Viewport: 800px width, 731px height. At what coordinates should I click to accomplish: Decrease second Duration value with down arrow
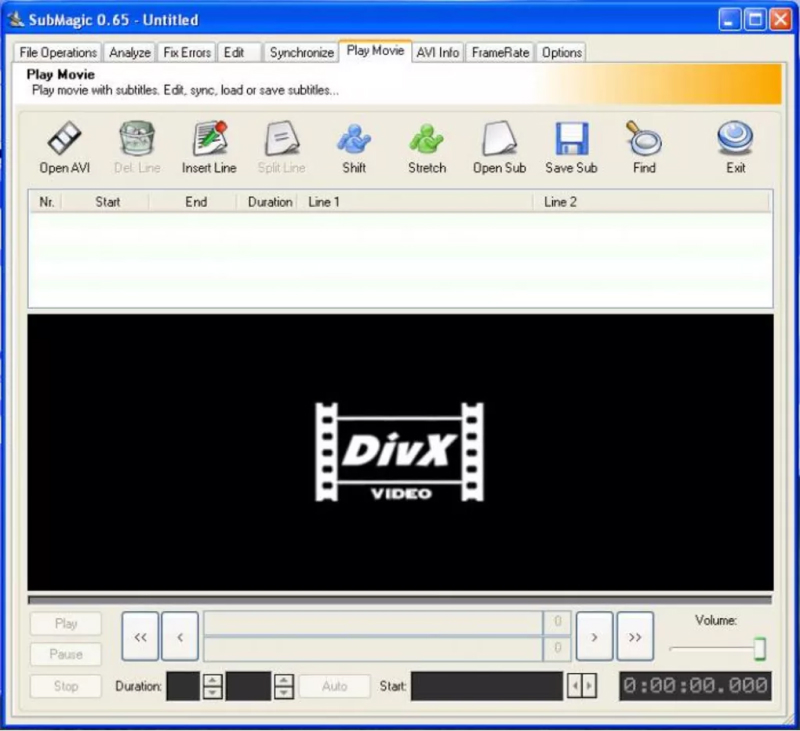tap(284, 692)
